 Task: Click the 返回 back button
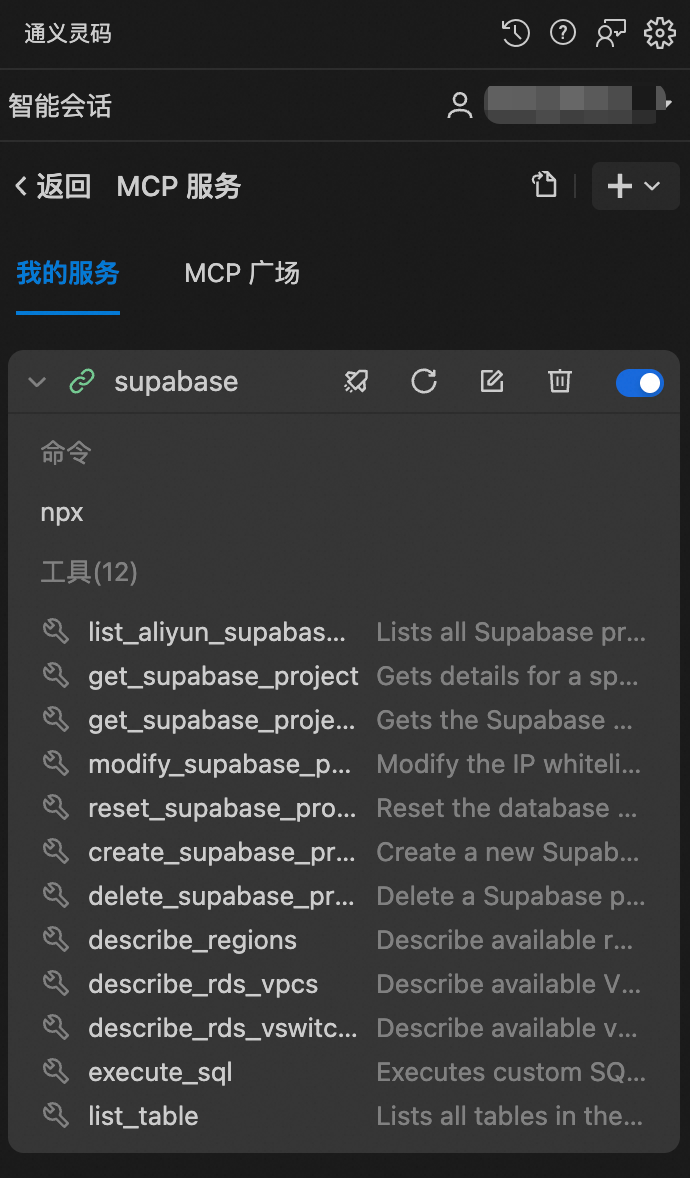coord(53,186)
